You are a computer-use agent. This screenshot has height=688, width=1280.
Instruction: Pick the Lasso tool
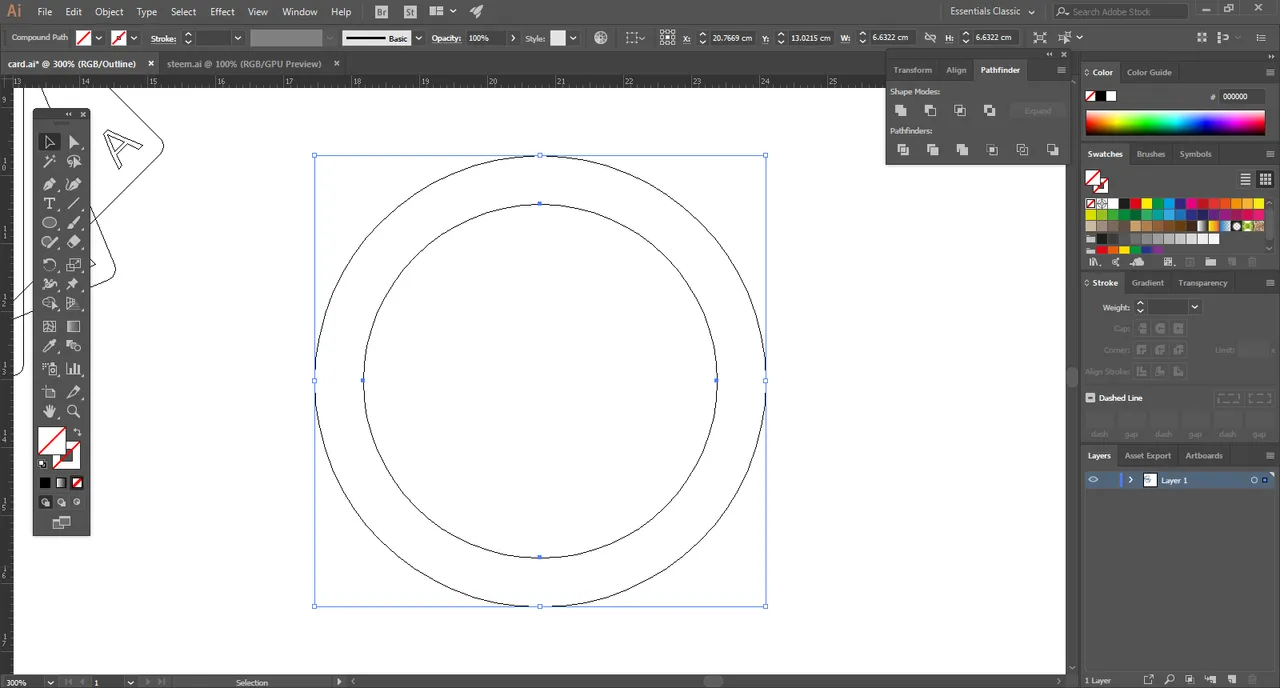coord(74,162)
